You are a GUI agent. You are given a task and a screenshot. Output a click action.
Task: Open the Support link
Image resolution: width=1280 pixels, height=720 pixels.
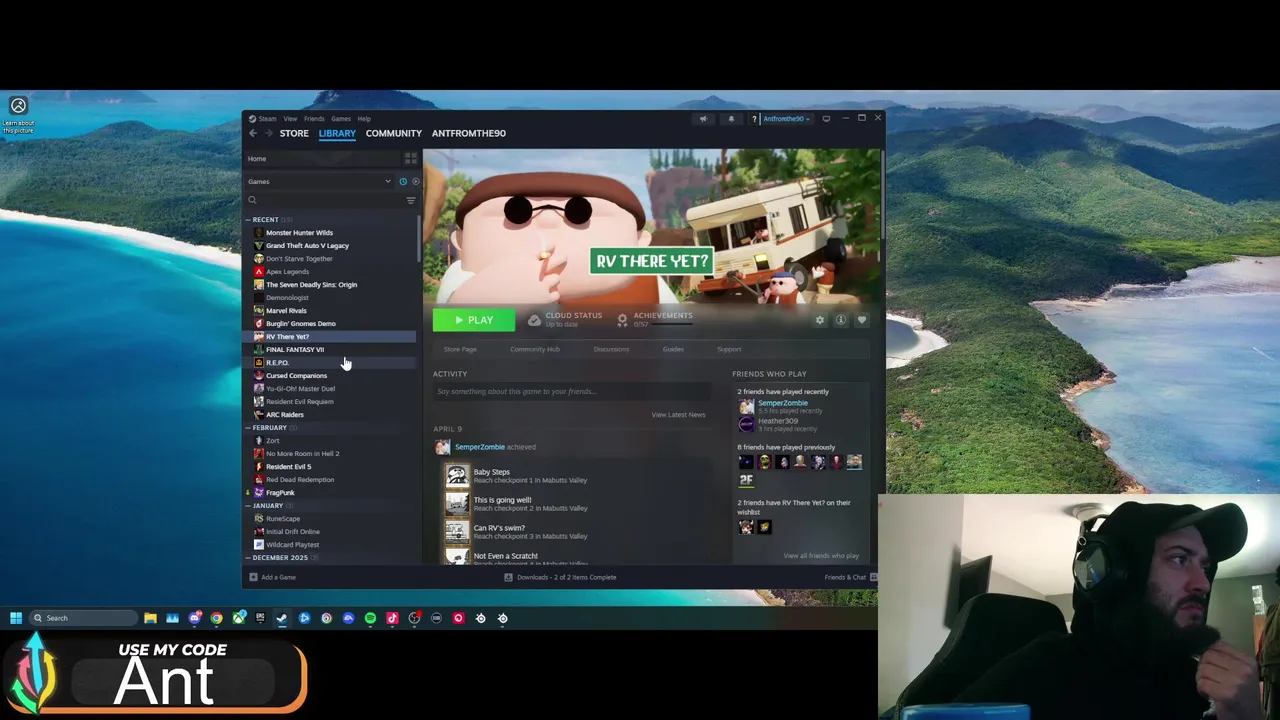pos(729,349)
